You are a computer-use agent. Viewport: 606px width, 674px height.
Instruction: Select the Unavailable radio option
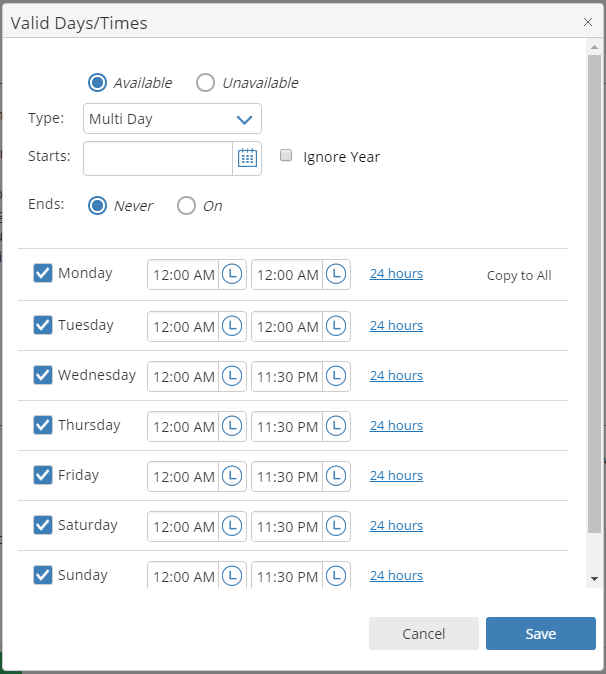[205, 83]
